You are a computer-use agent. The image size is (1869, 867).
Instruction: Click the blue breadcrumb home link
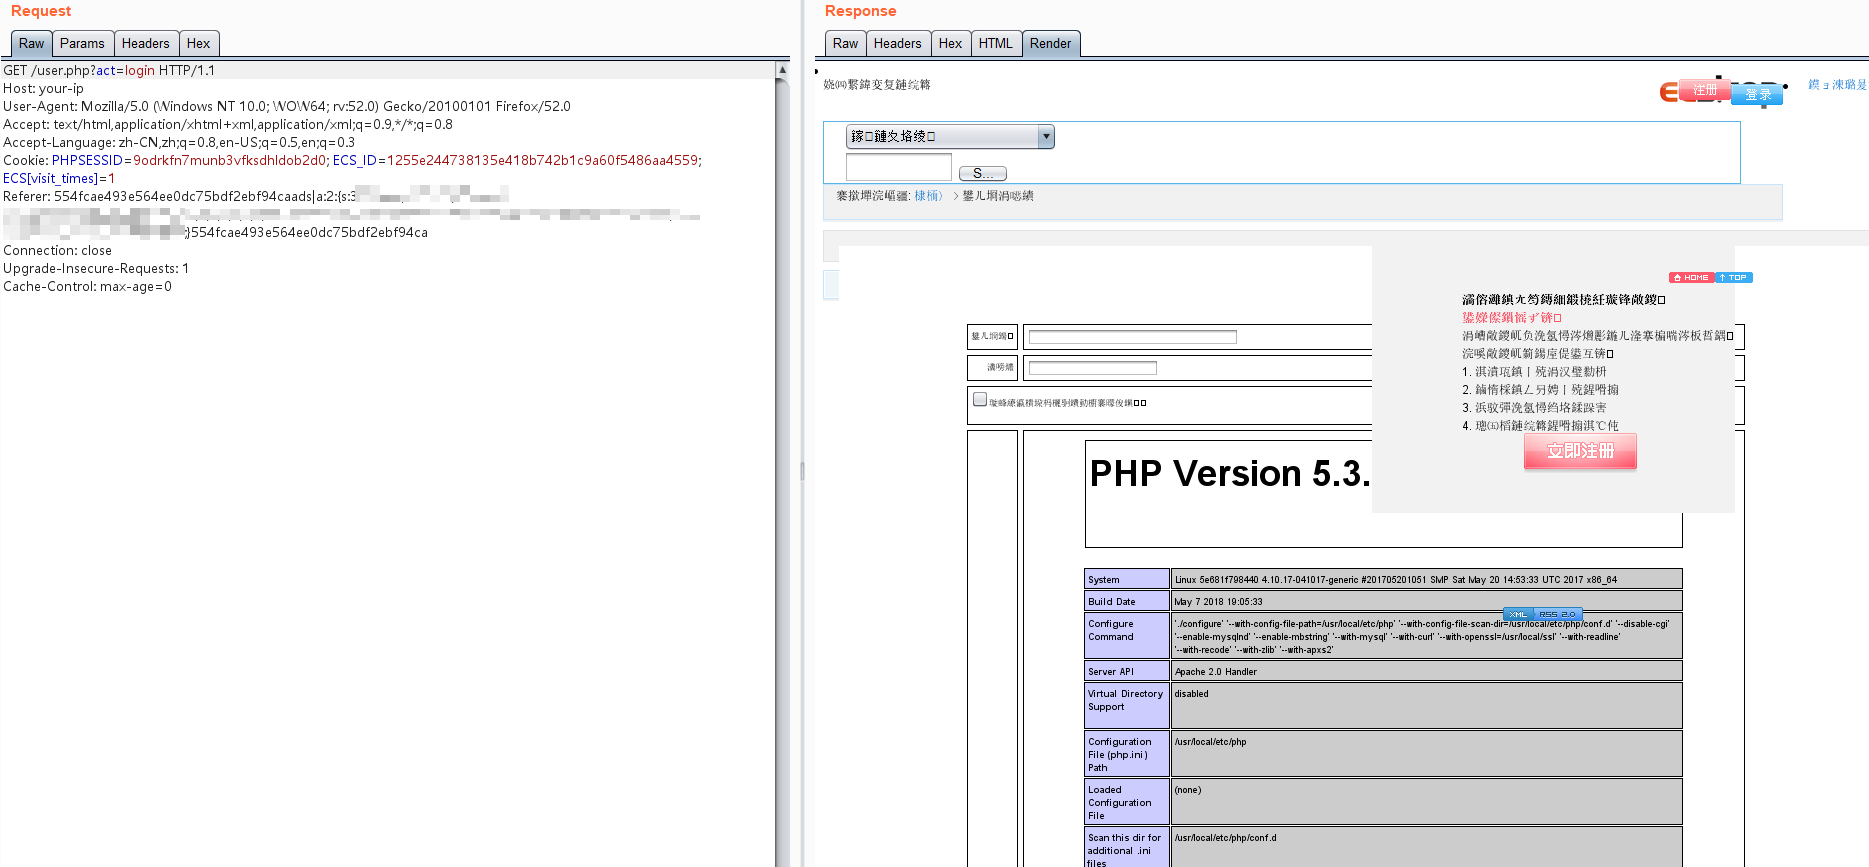pyautogui.click(x=928, y=196)
